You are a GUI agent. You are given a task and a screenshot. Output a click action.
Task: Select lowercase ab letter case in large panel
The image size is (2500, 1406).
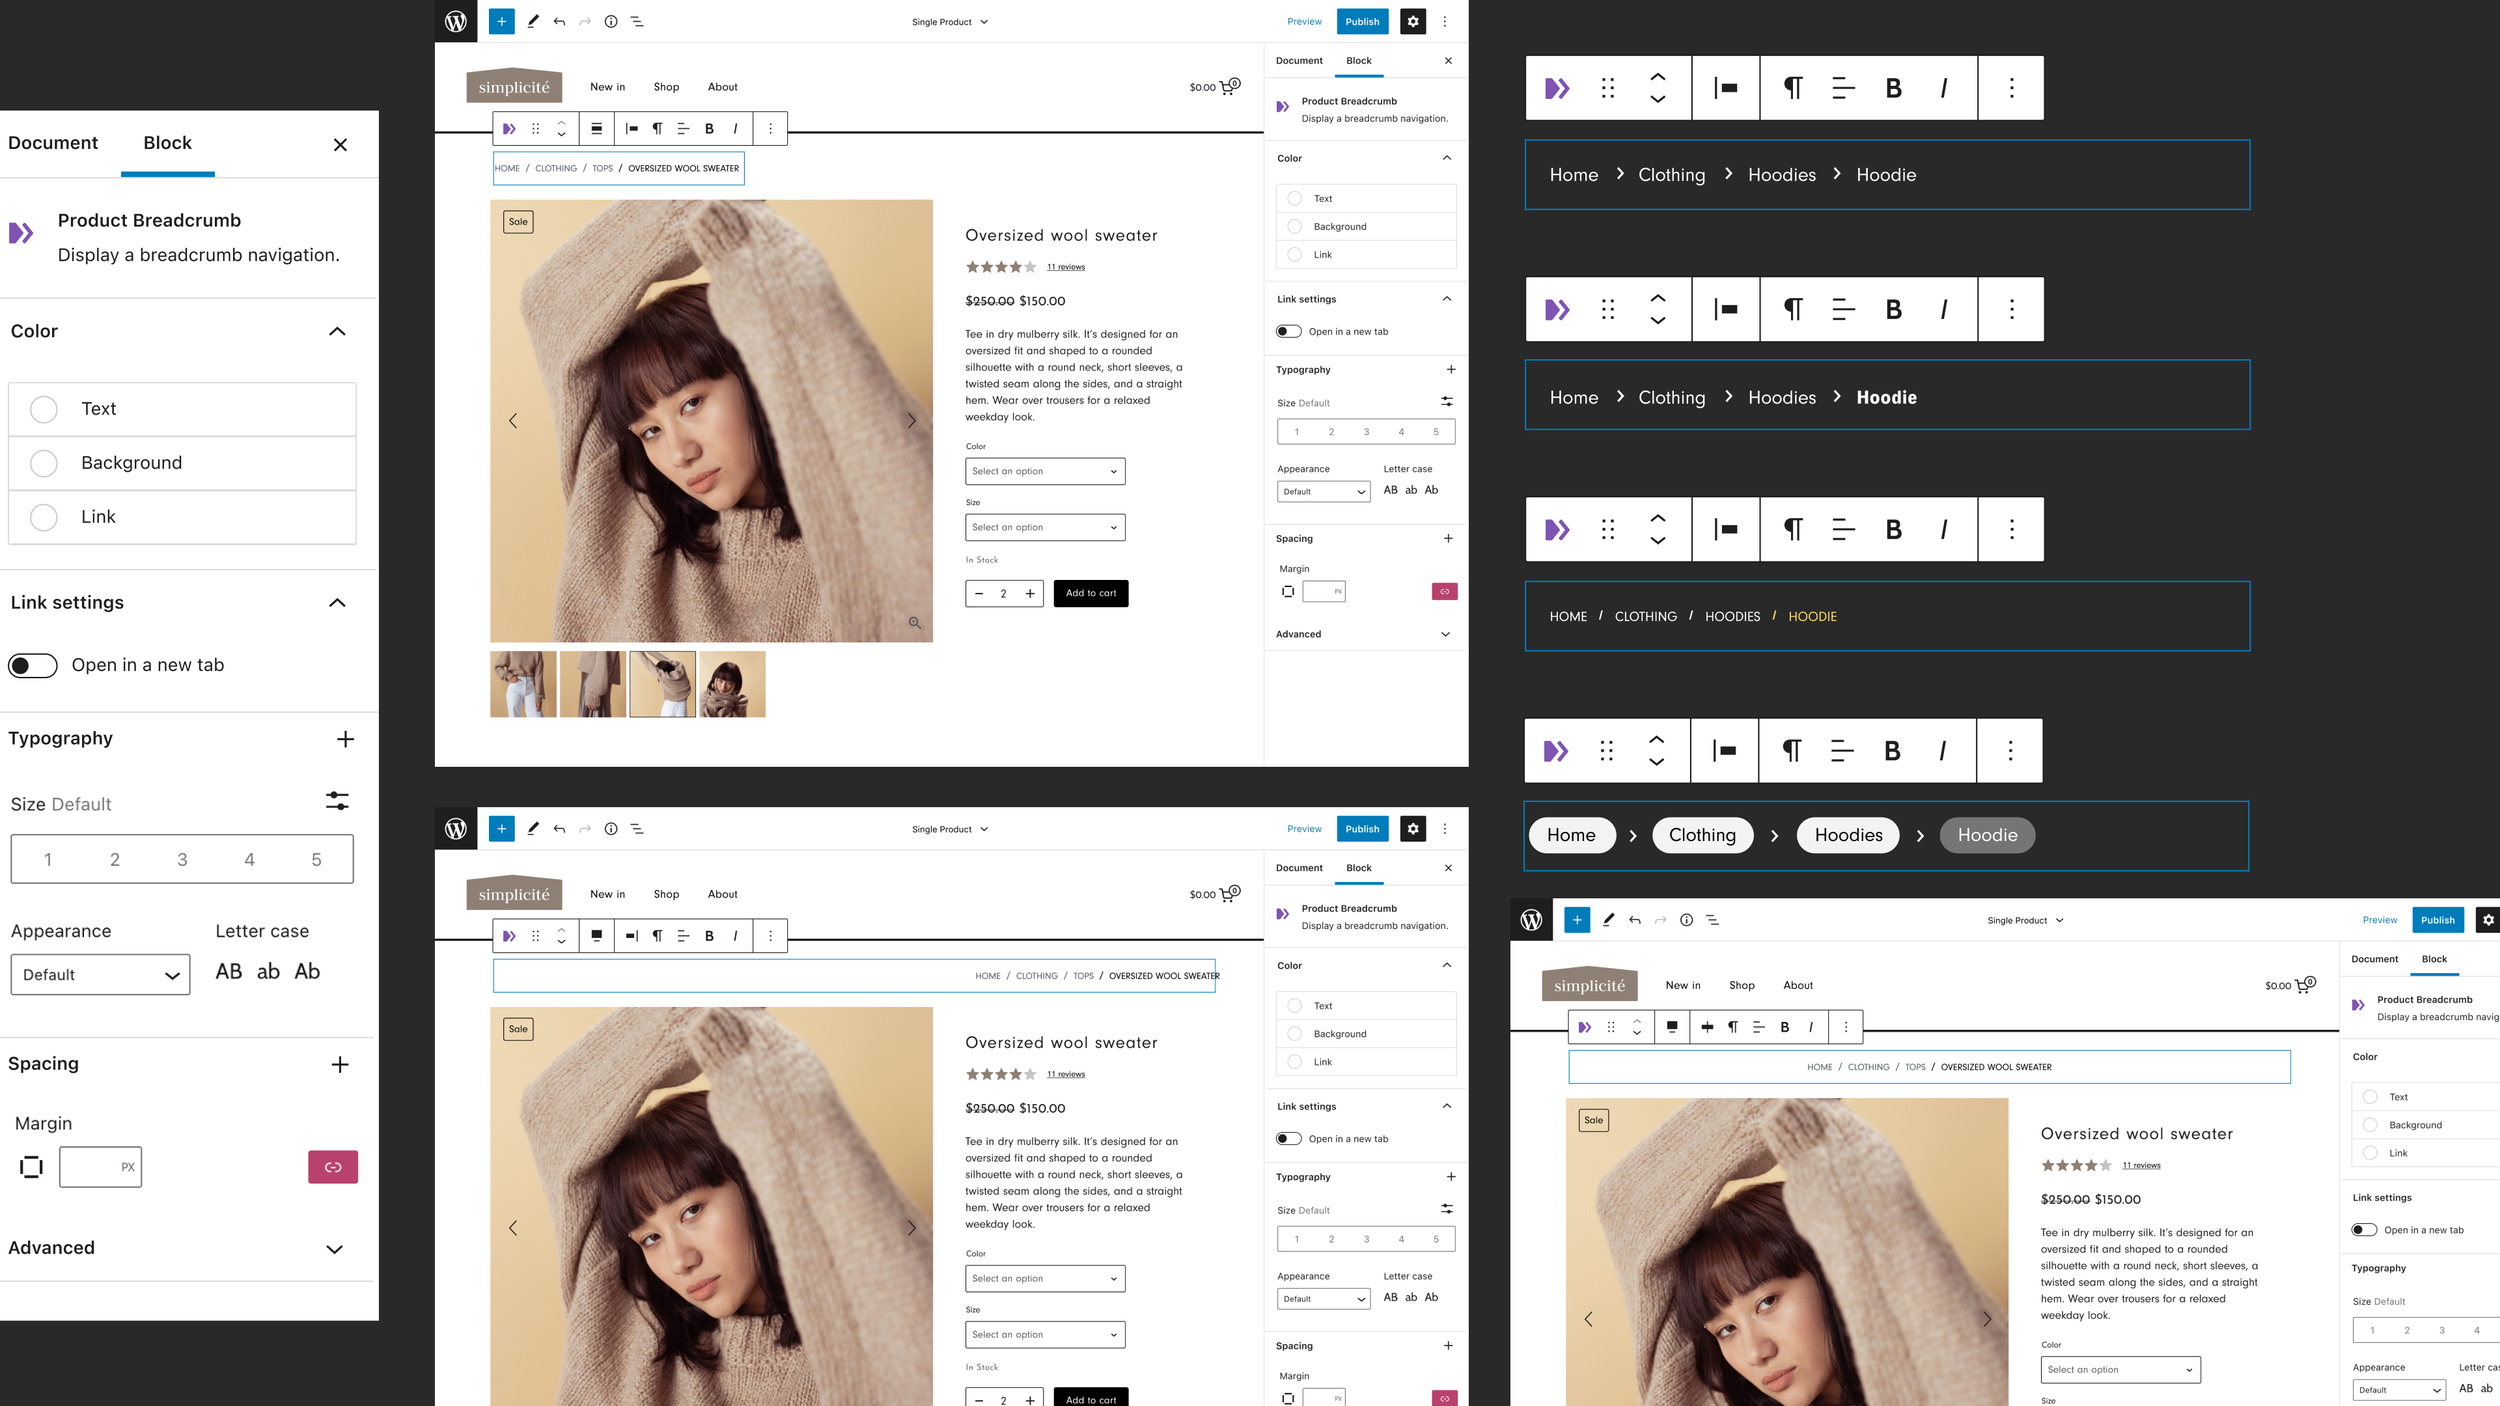(268, 972)
